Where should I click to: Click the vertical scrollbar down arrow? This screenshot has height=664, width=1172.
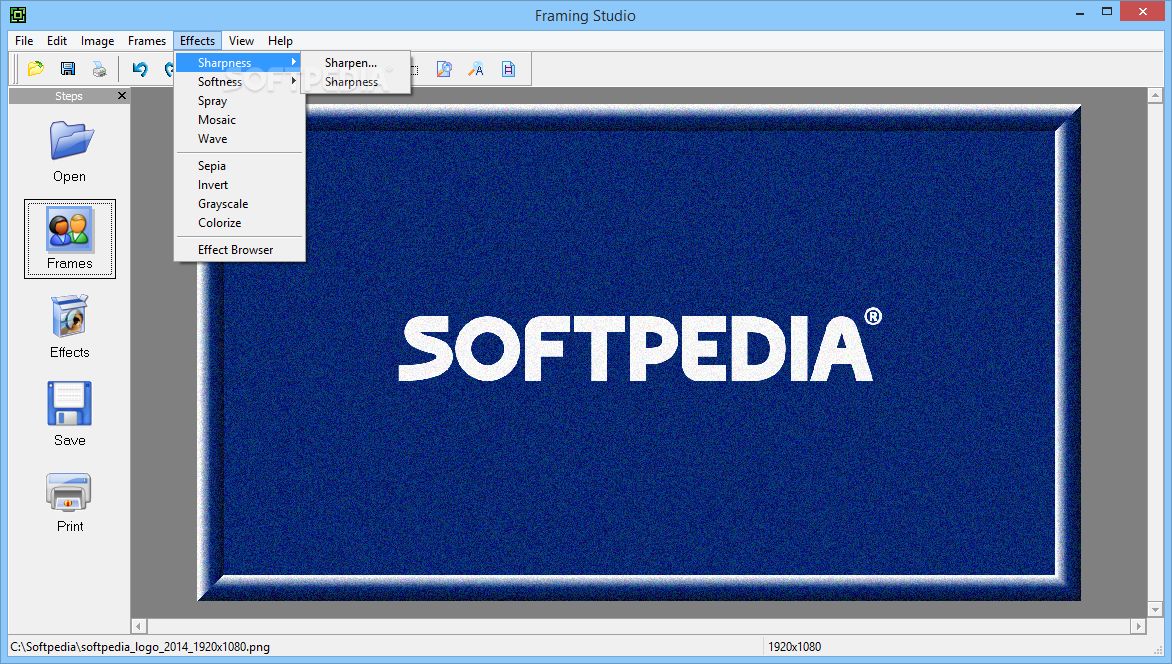point(1155,610)
